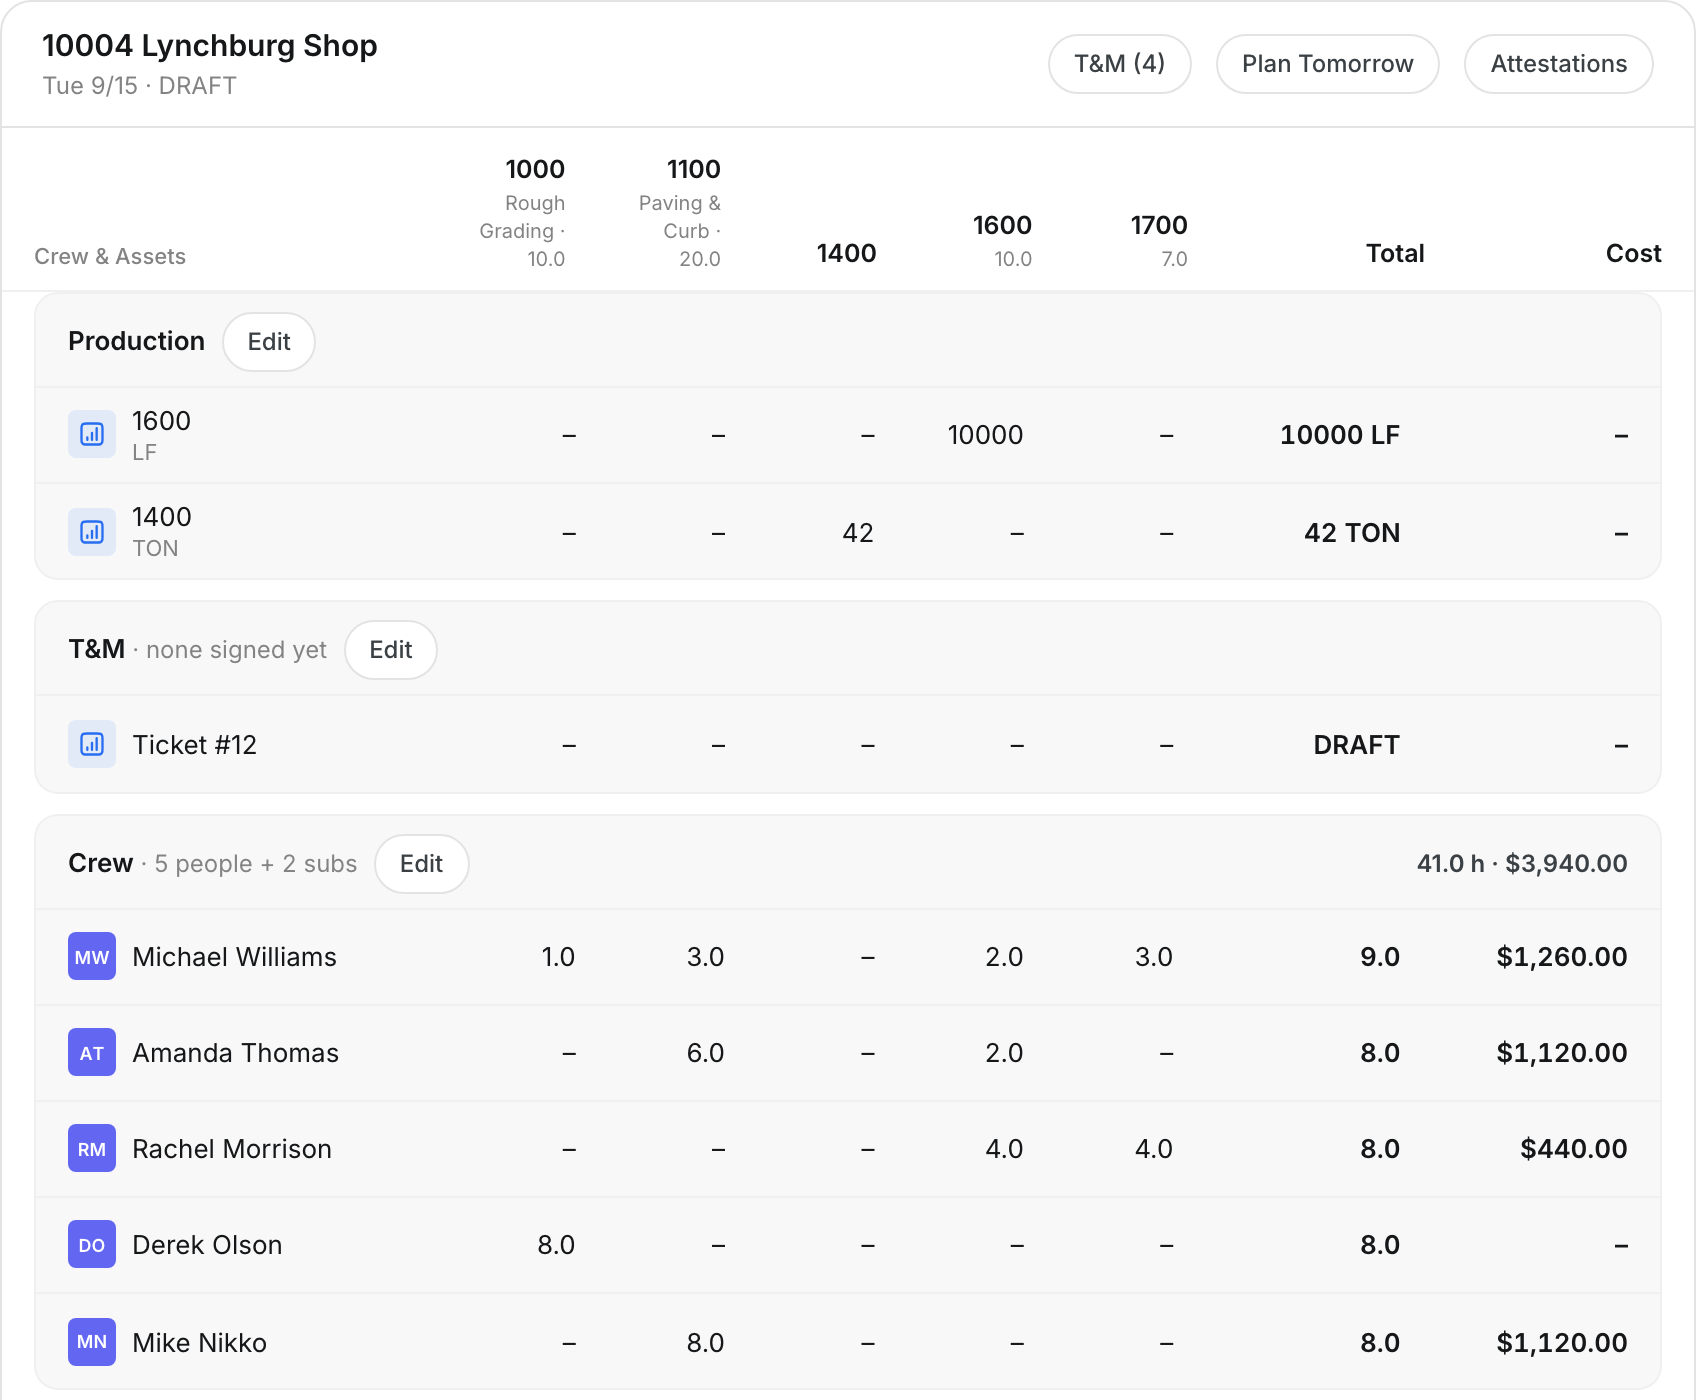The image size is (1700, 1400).
Task: Select Derek Olson's DO avatar
Action: [x=92, y=1245]
